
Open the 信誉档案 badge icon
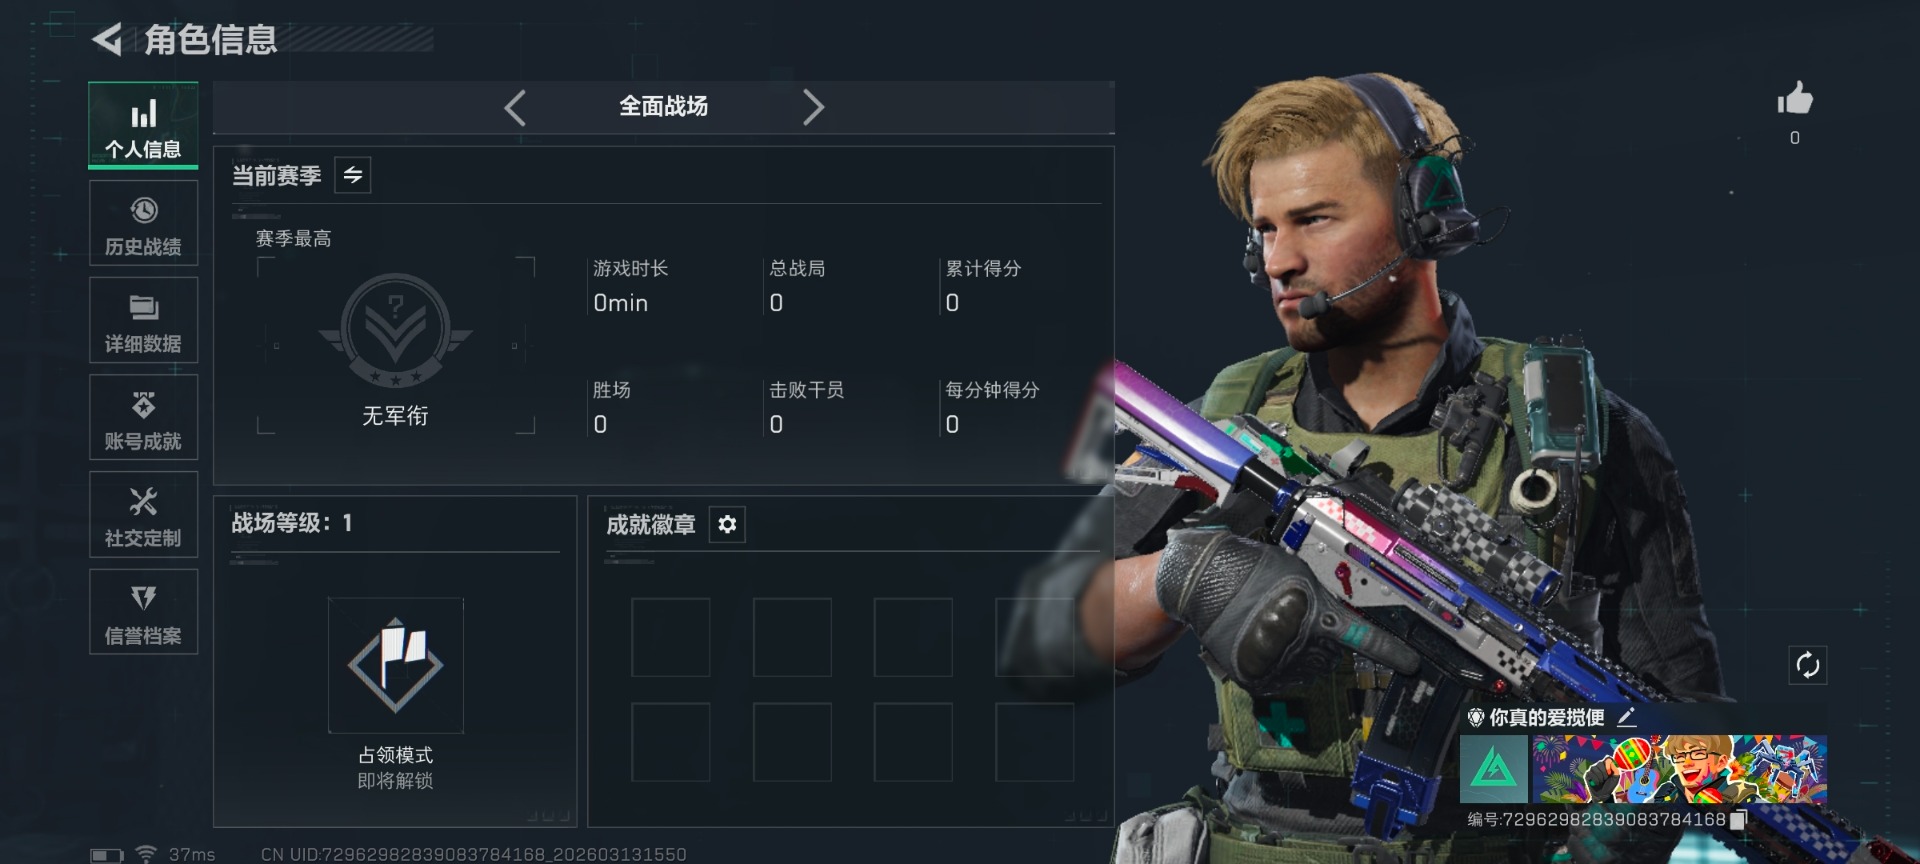pyautogui.click(x=143, y=598)
